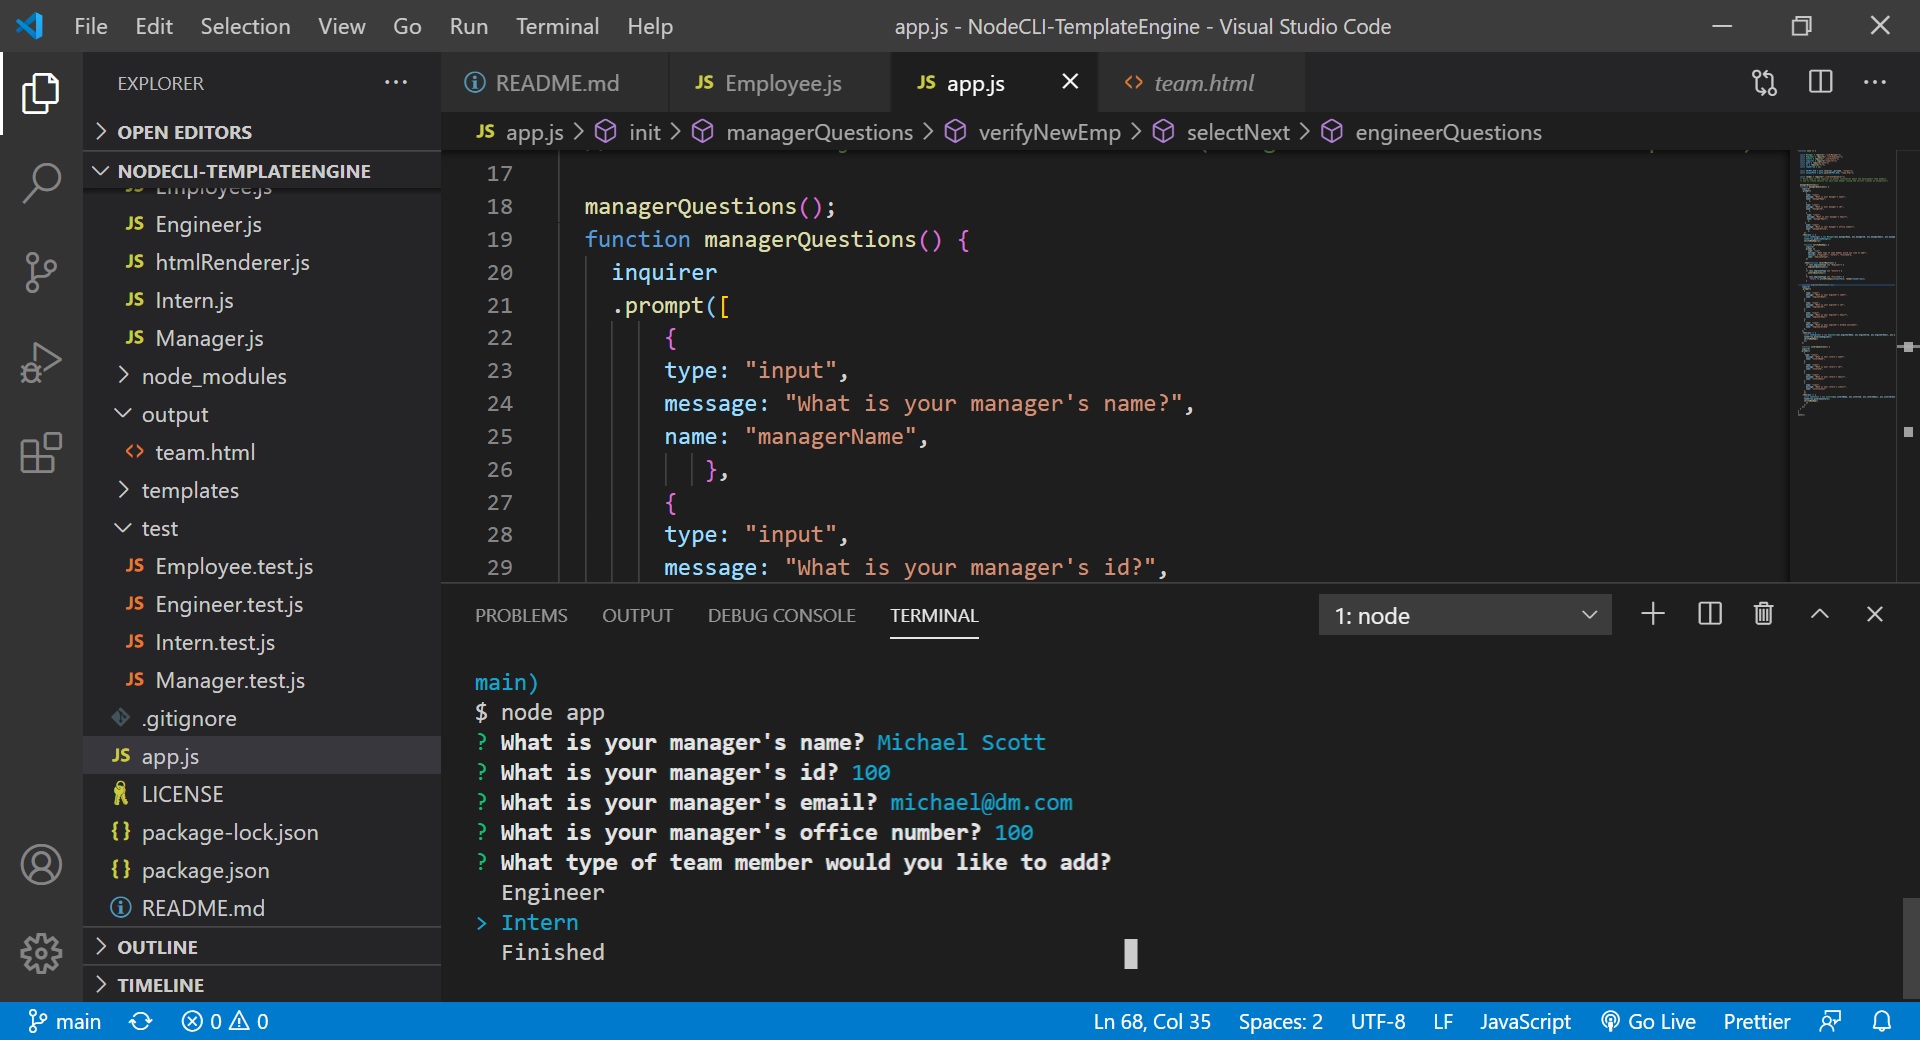Open the Accounts menu icon

[41, 865]
